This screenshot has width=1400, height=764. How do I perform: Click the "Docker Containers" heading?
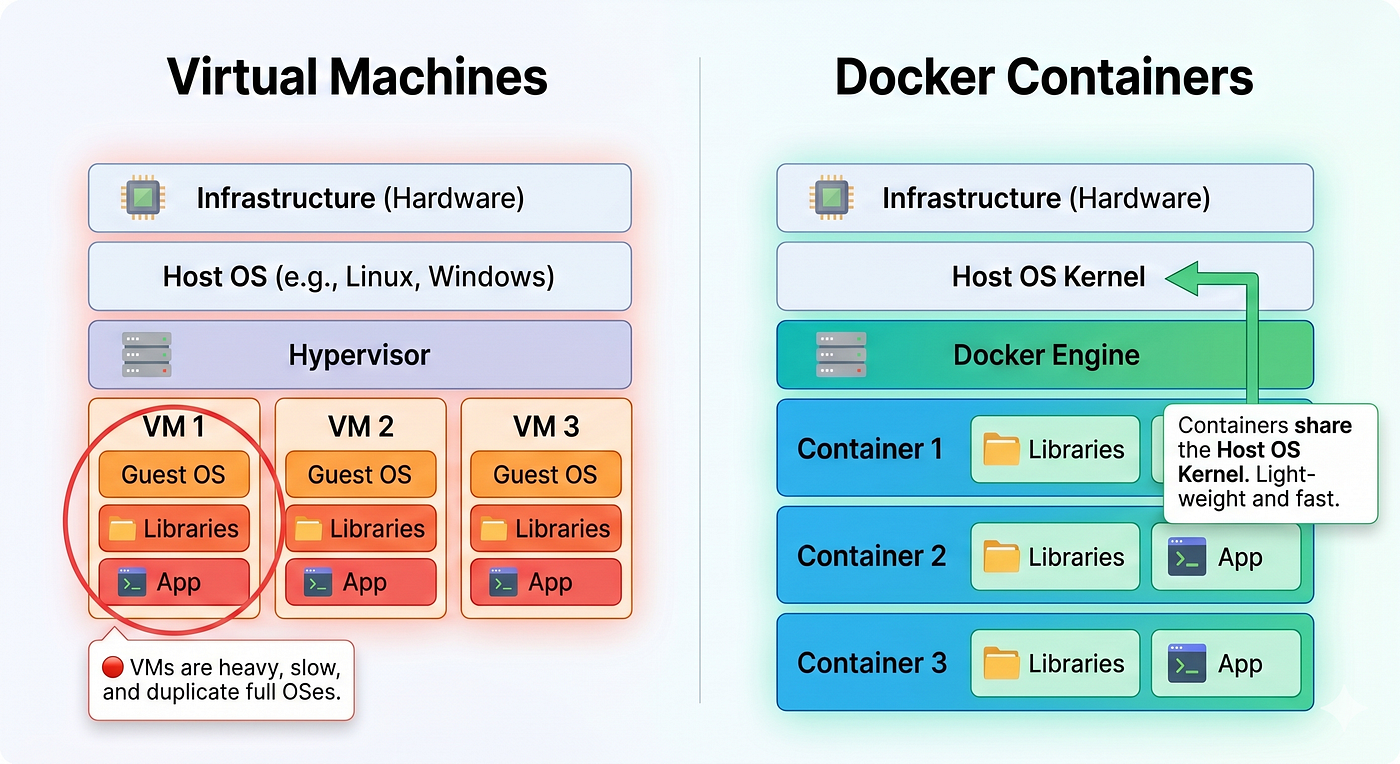[1044, 77]
